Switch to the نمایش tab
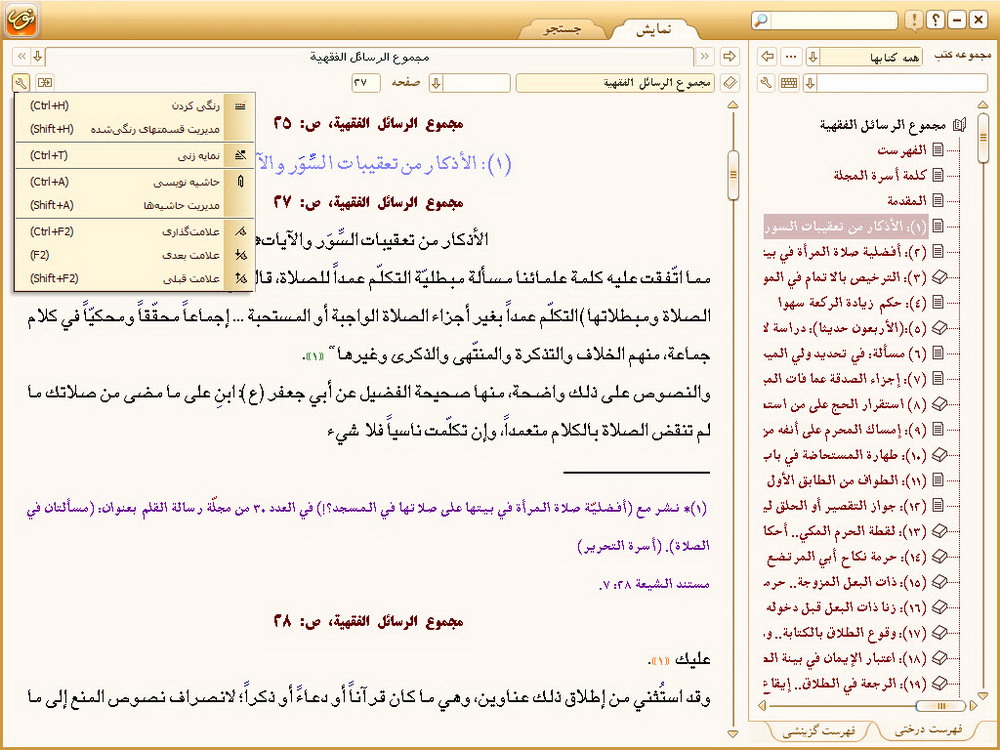The width and height of the screenshot is (1000, 750). click(x=654, y=29)
